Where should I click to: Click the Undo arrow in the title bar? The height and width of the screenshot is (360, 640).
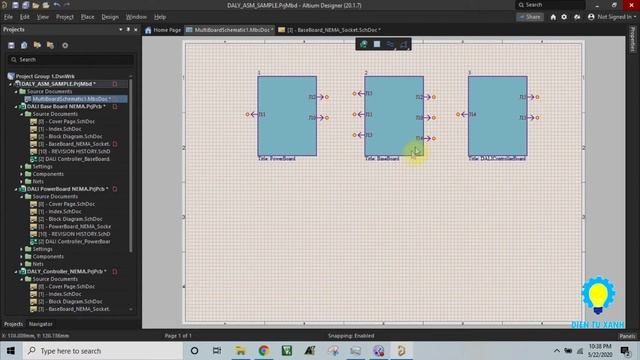click(x=57, y=5)
